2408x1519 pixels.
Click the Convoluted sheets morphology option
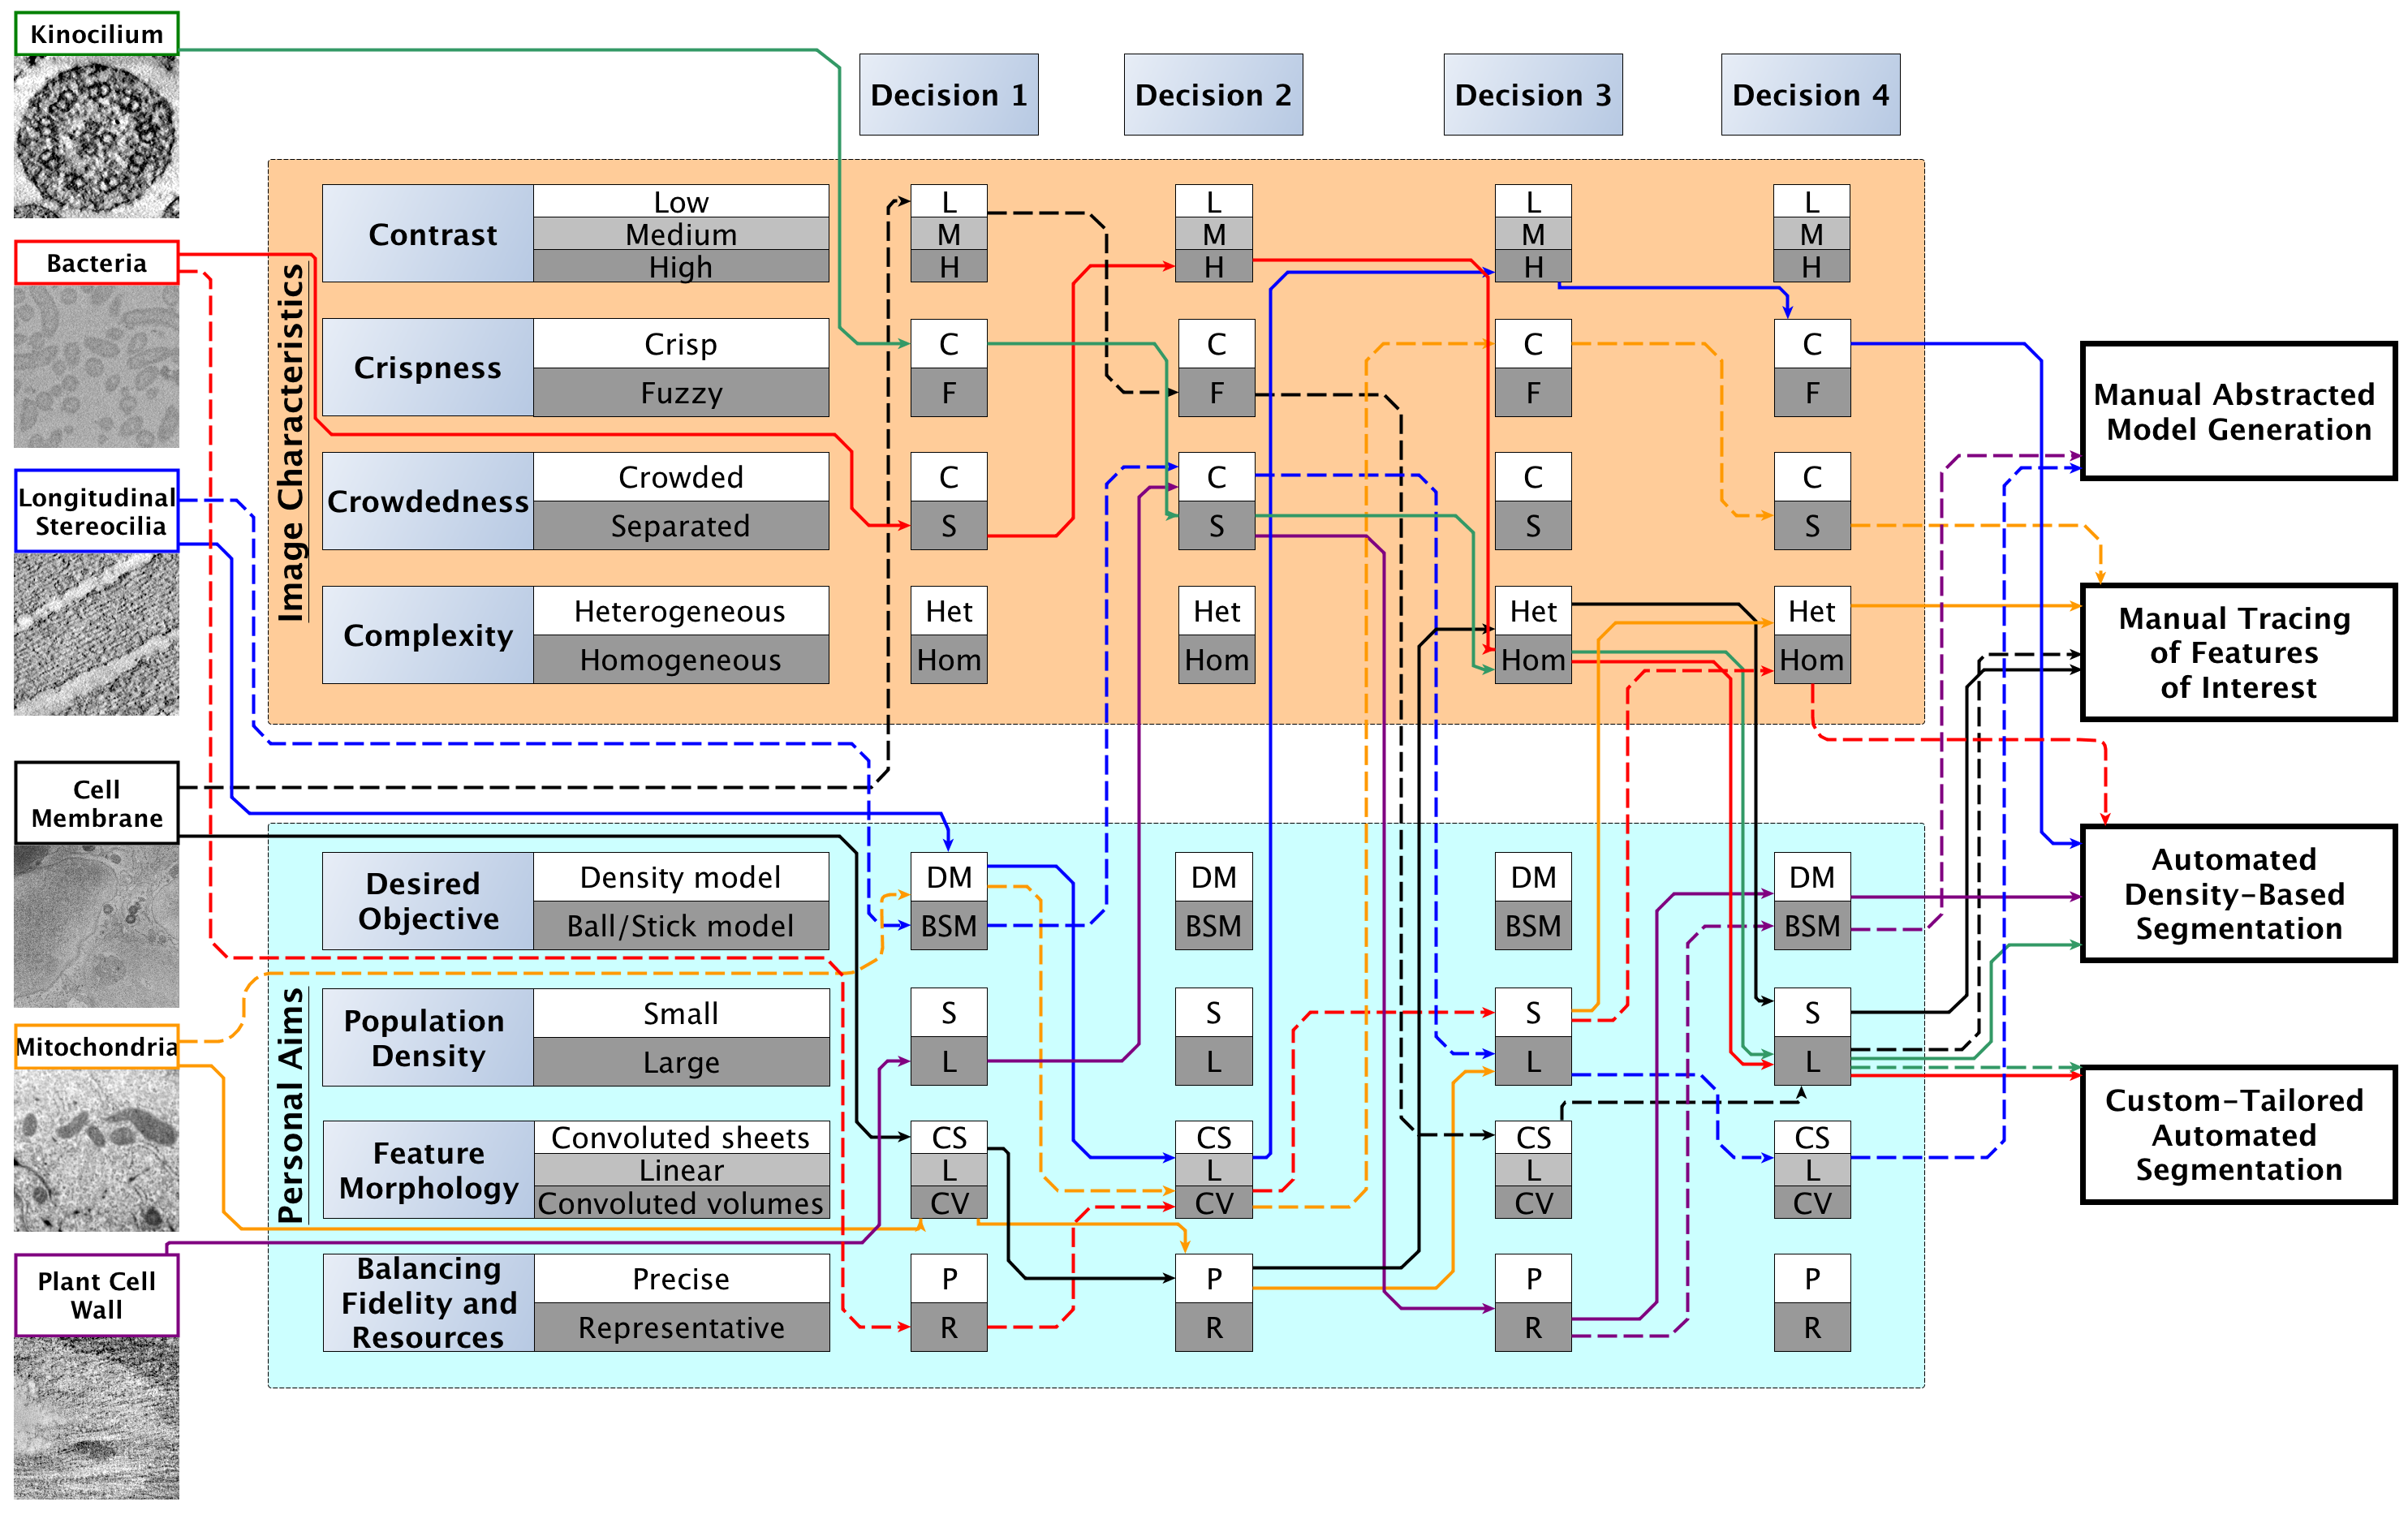(681, 1137)
